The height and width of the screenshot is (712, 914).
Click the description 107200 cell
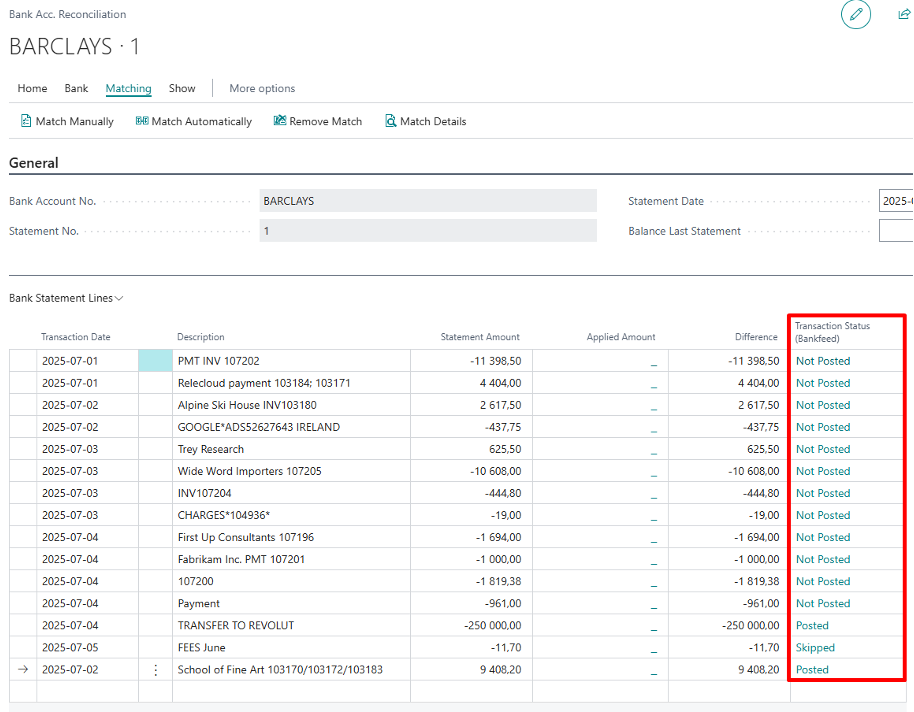tap(291, 581)
